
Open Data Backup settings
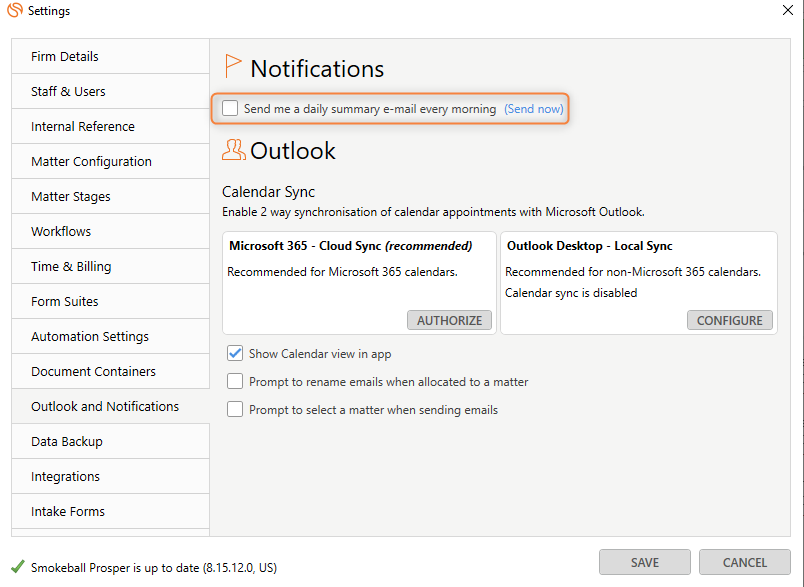[x=110, y=441]
